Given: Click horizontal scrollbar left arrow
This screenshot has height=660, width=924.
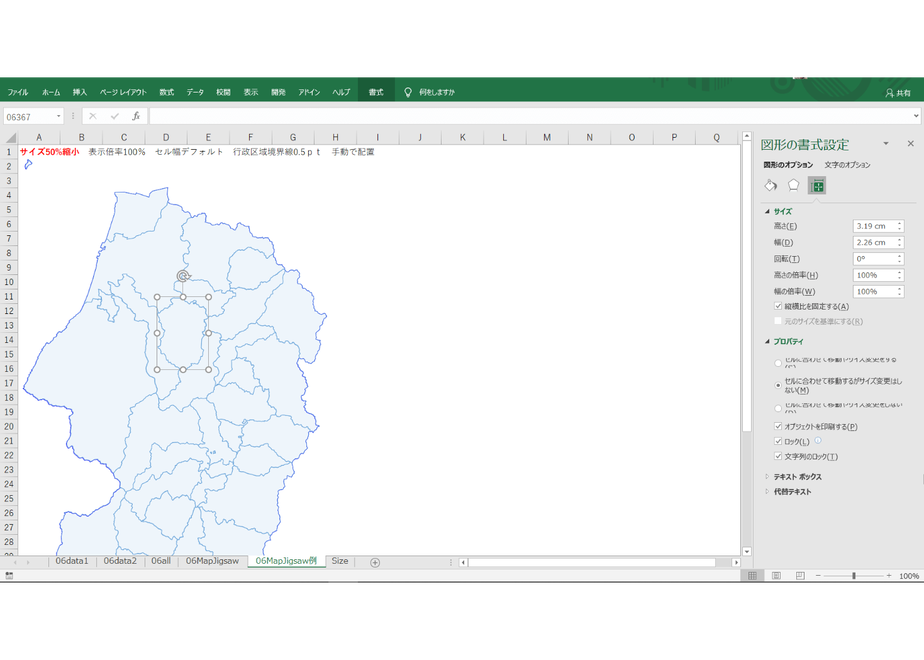Looking at the screenshot, I should 463,562.
